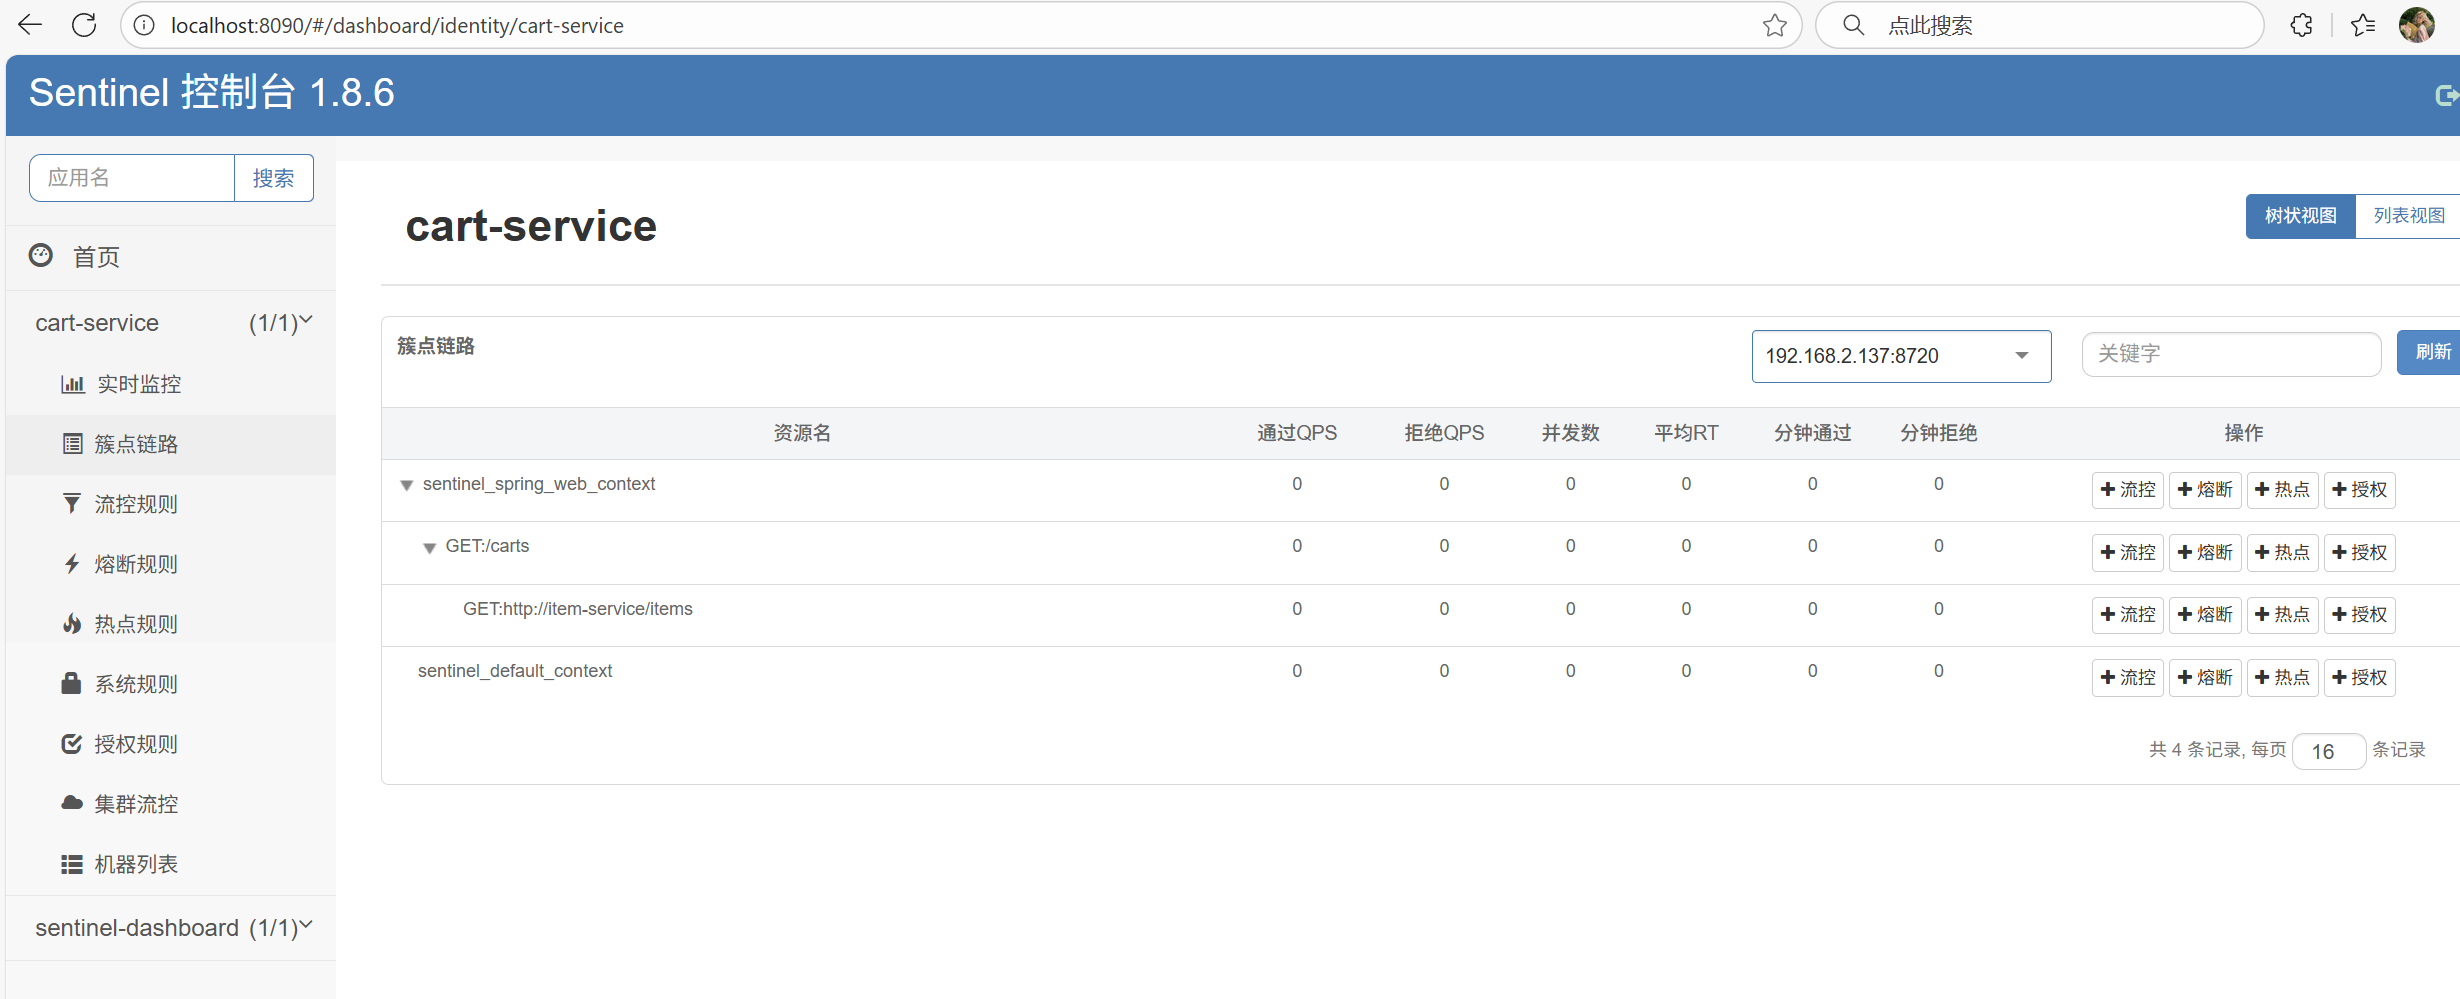2460x999 pixels.
Task: Click the 系统规则 lock icon
Action: coord(71,683)
